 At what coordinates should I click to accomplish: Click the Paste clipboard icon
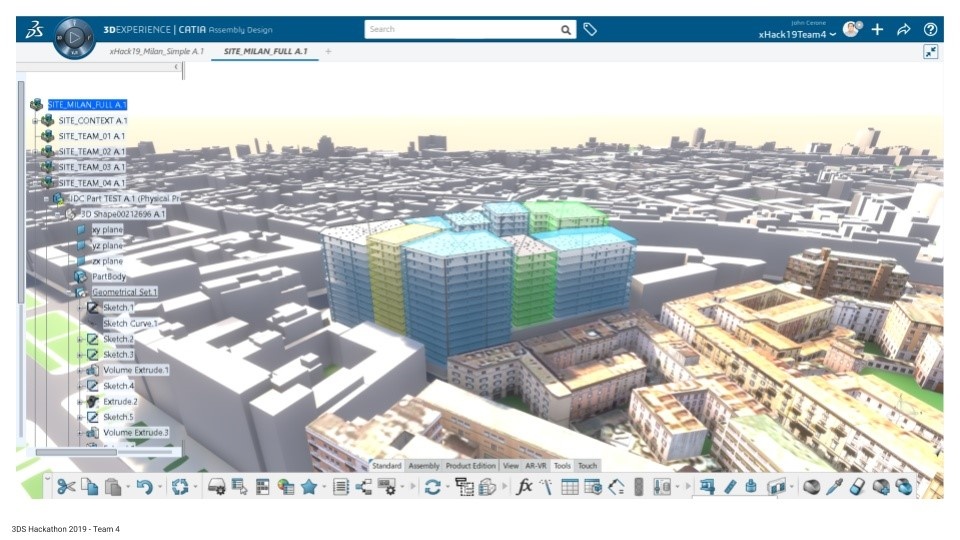click(x=113, y=487)
